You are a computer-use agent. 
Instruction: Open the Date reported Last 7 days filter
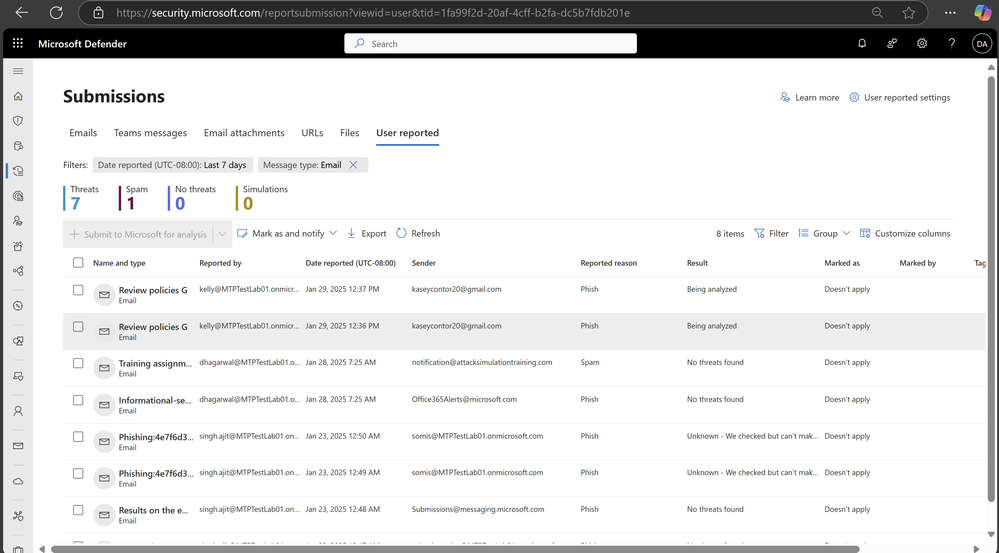pyautogui.click(x=172, y=165)
